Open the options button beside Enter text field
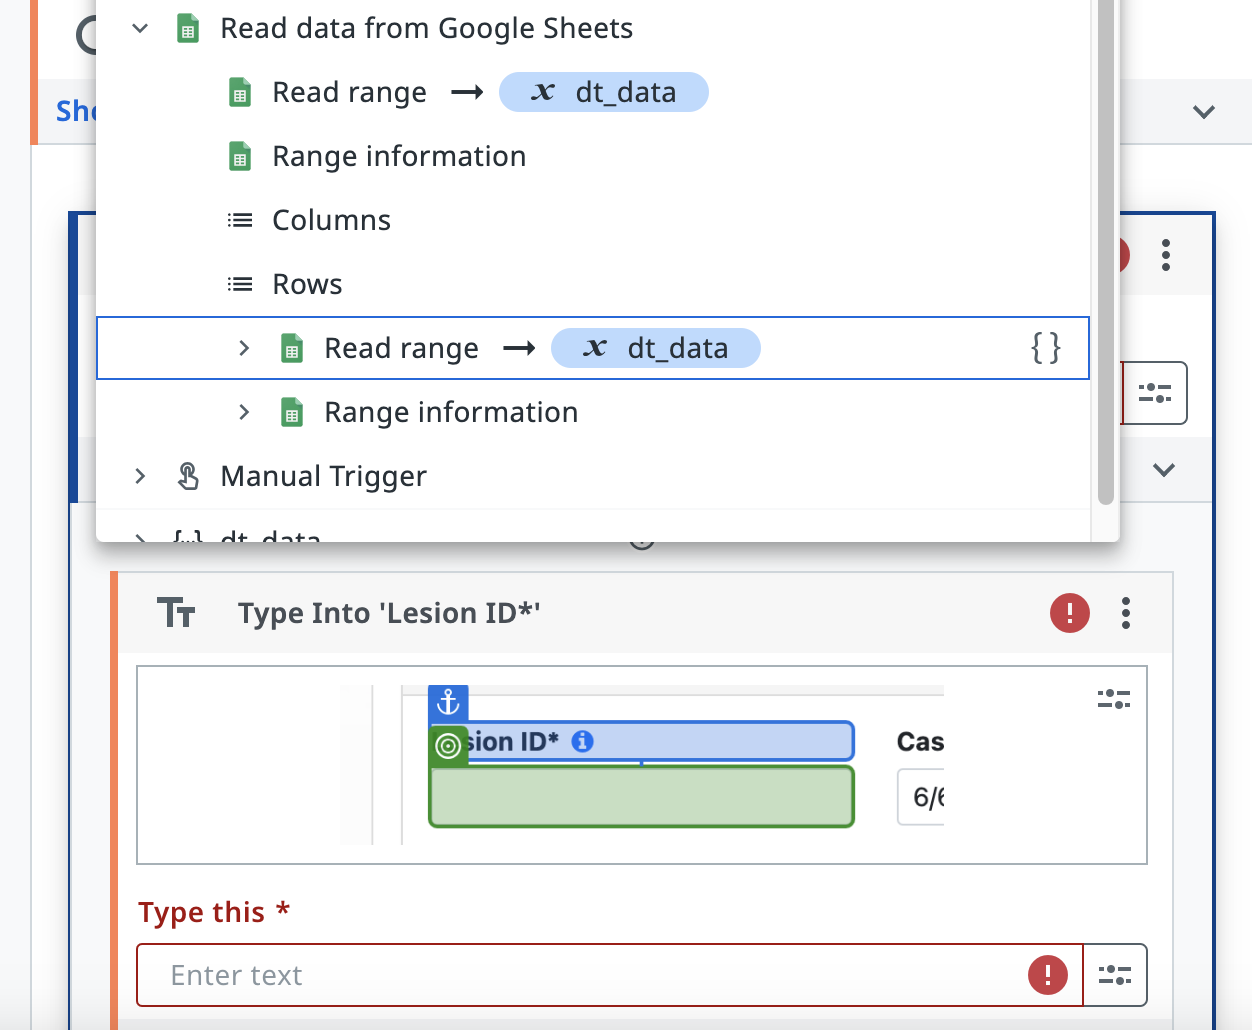The width and height of the screenshot is (1252, 1030). 1114,975
